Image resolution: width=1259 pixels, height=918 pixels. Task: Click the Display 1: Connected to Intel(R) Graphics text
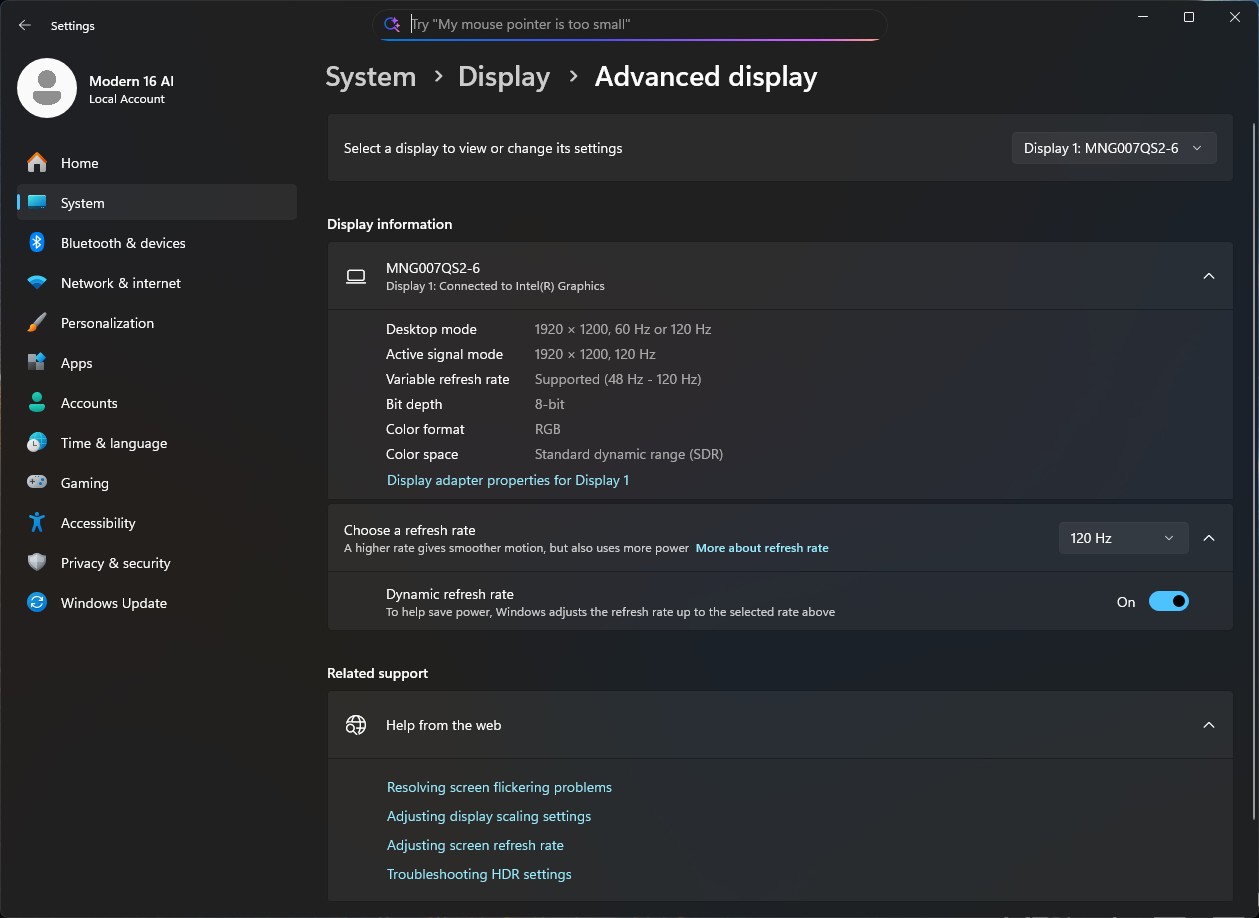pos(495,286)
